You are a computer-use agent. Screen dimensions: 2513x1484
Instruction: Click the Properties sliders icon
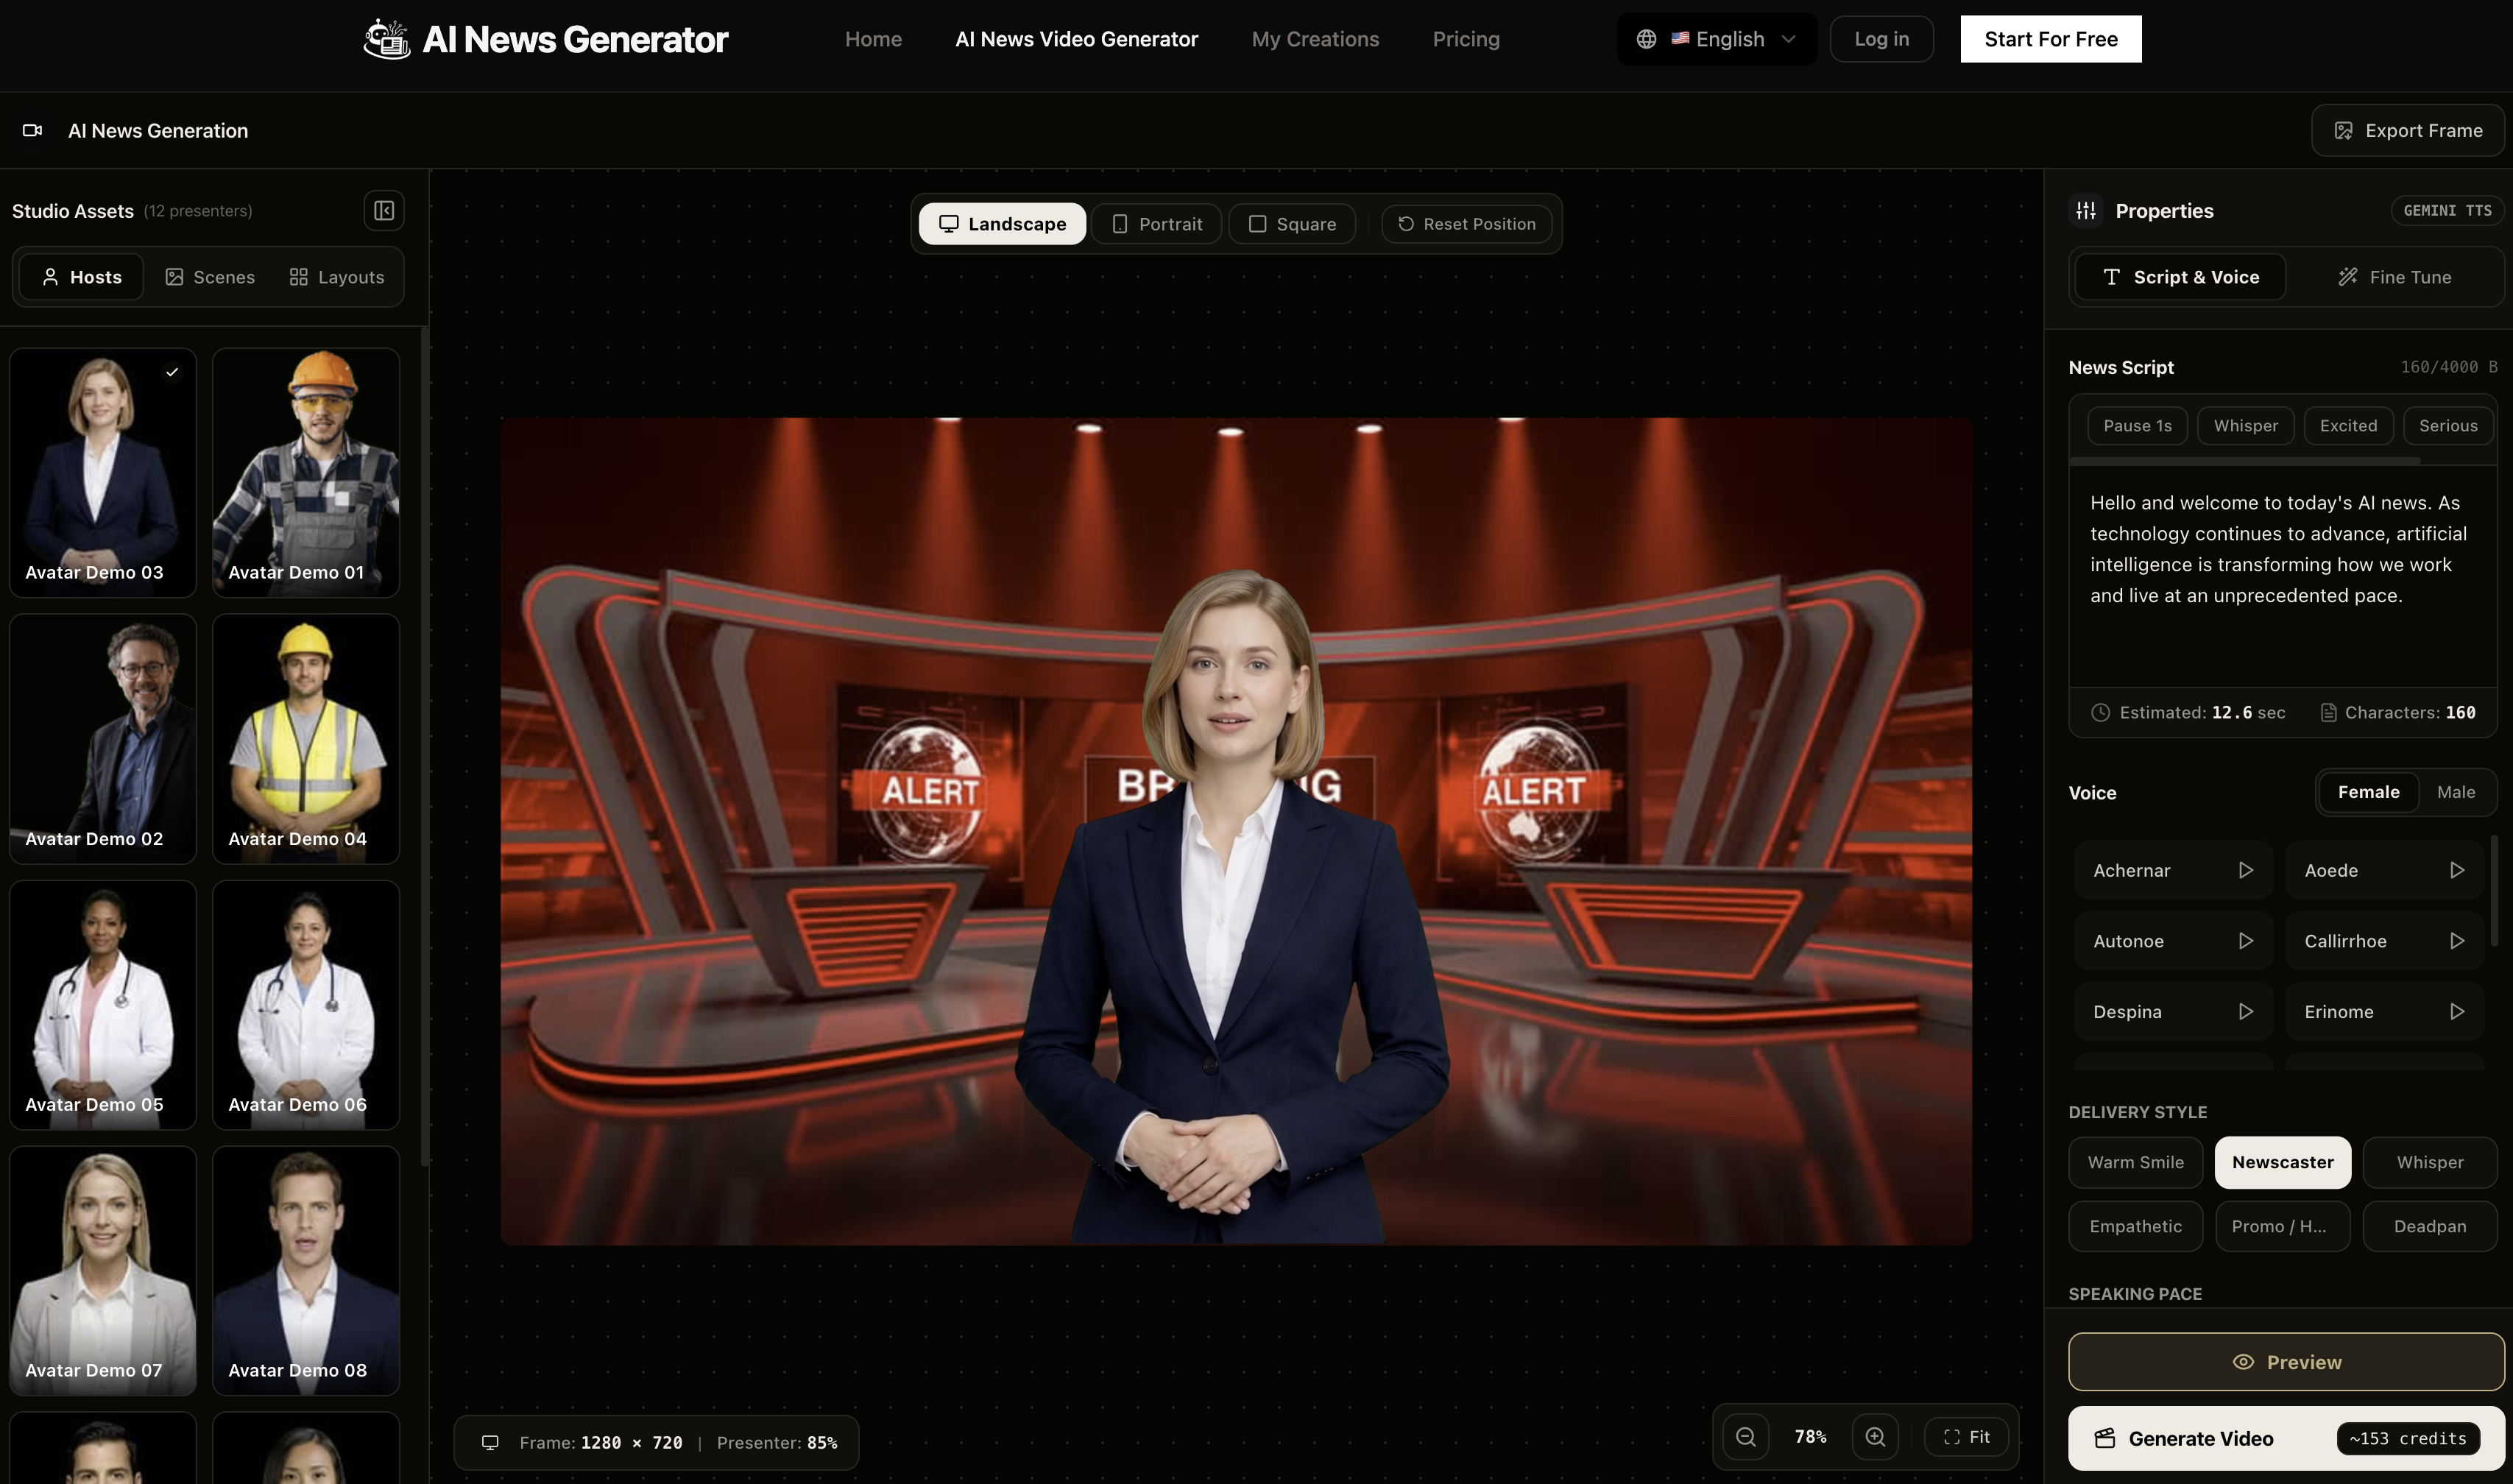[x=2086, y=211]
